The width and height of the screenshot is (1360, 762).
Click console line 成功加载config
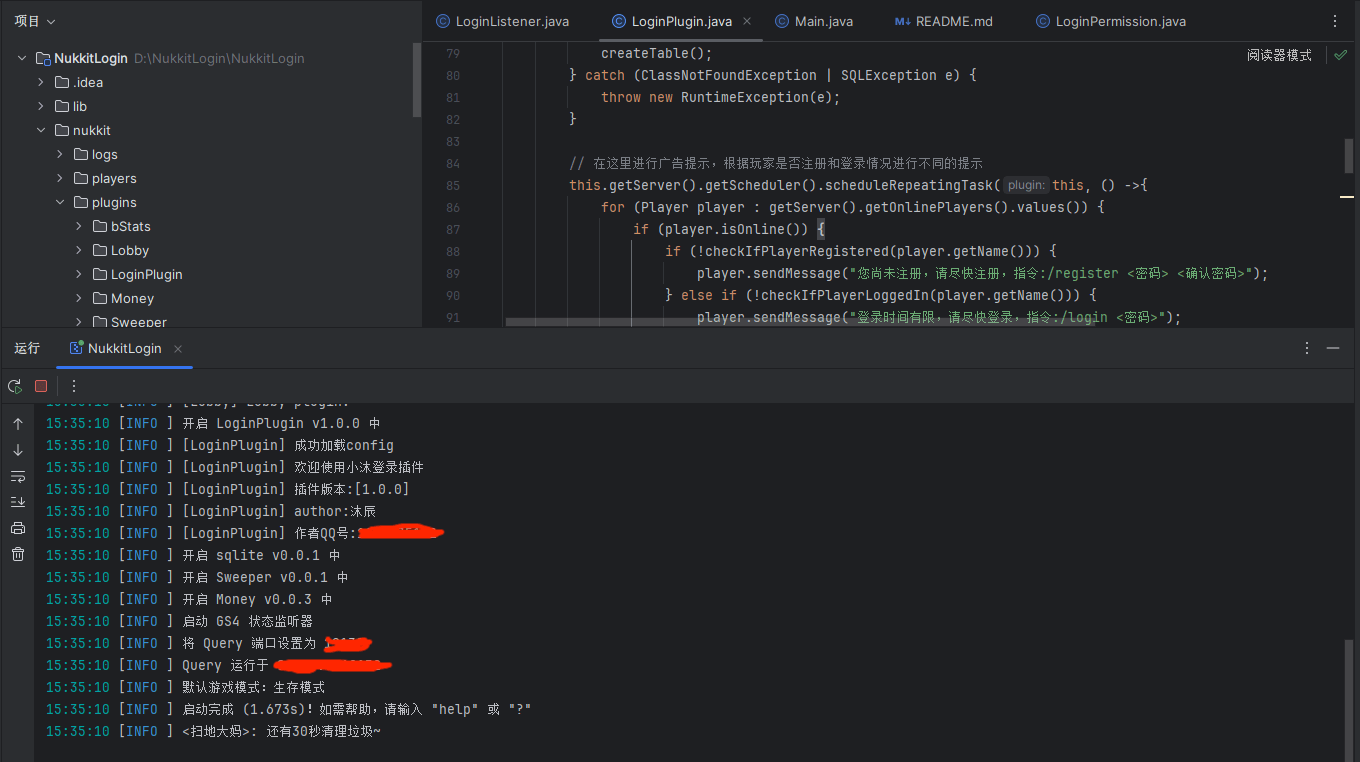[x=220, y=445]
